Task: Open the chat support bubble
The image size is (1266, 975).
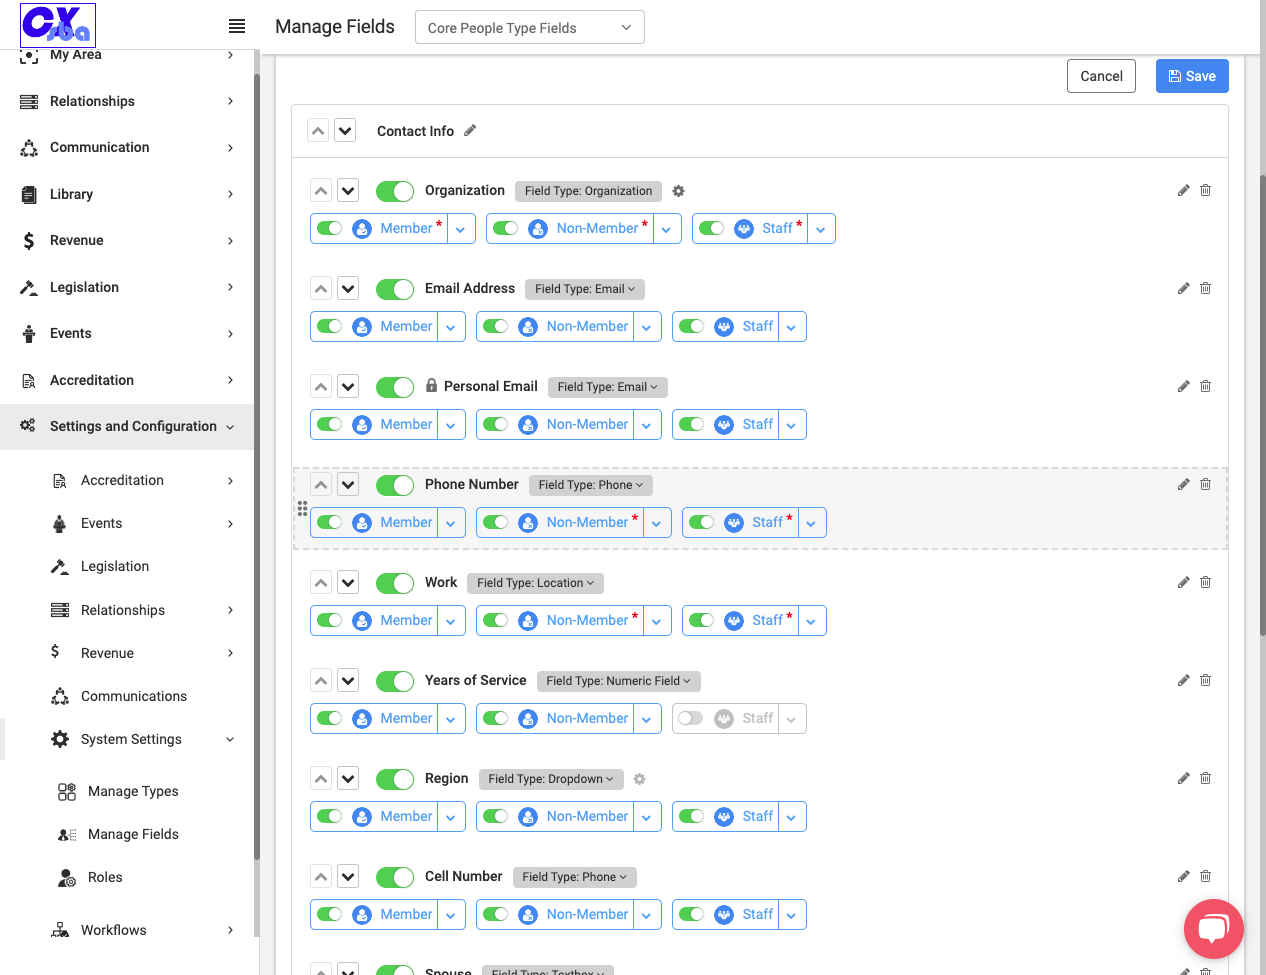Action: point(1213,929)
